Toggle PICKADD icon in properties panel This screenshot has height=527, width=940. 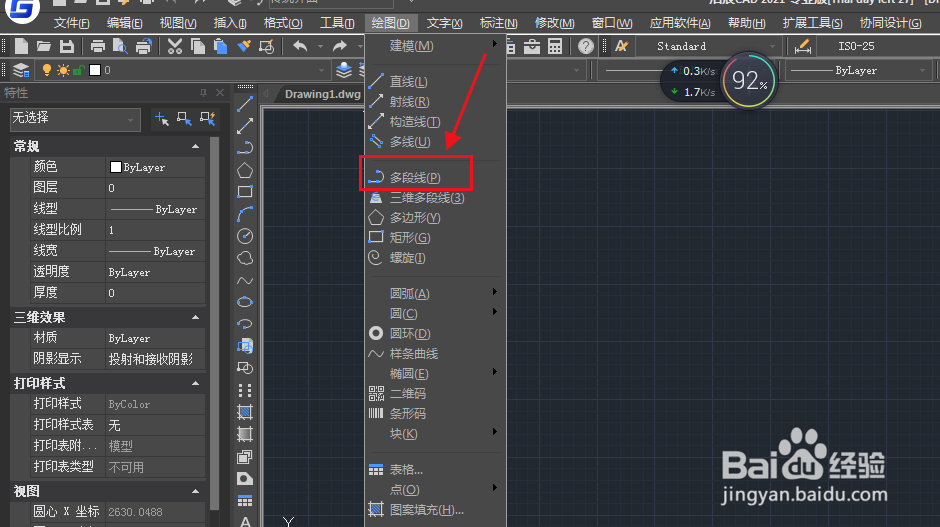click(161, 118)
